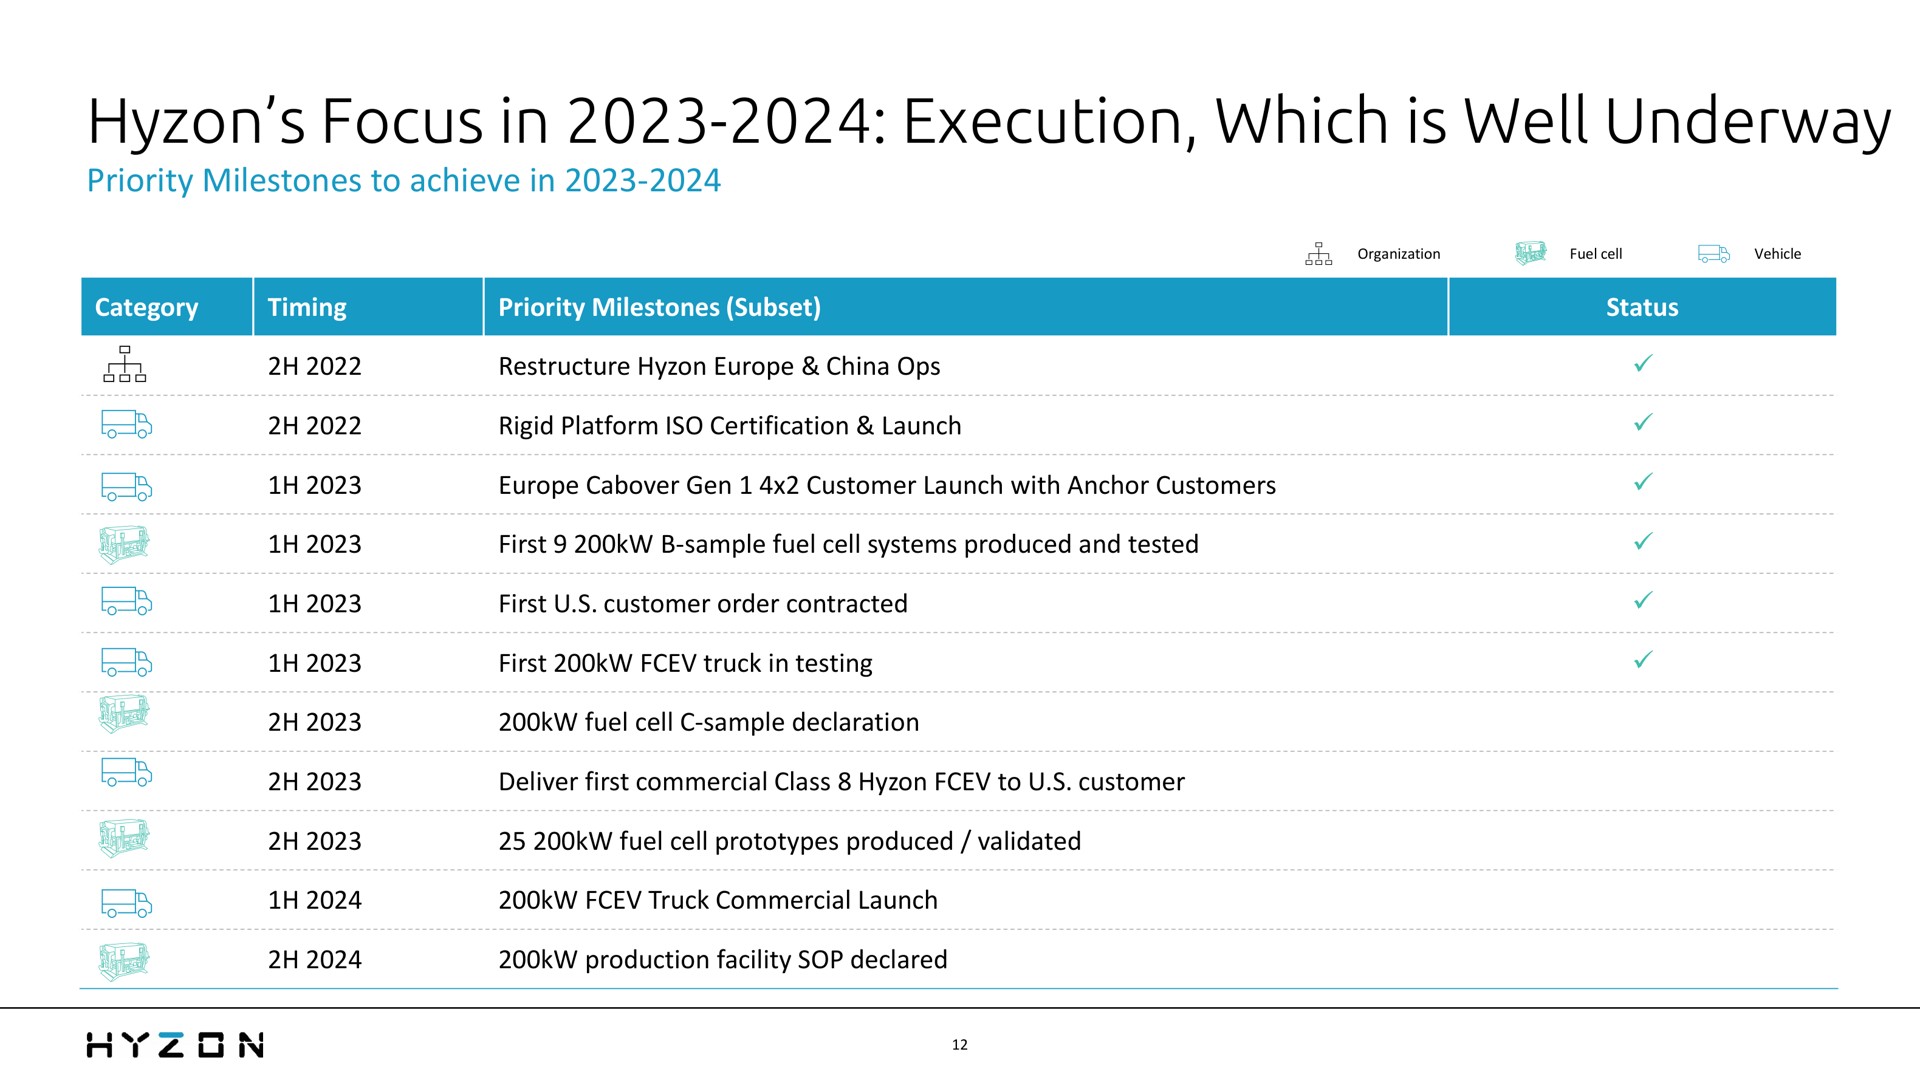
Task: Click truck icon in First U.S. customer order row
Action: (126, 600)
